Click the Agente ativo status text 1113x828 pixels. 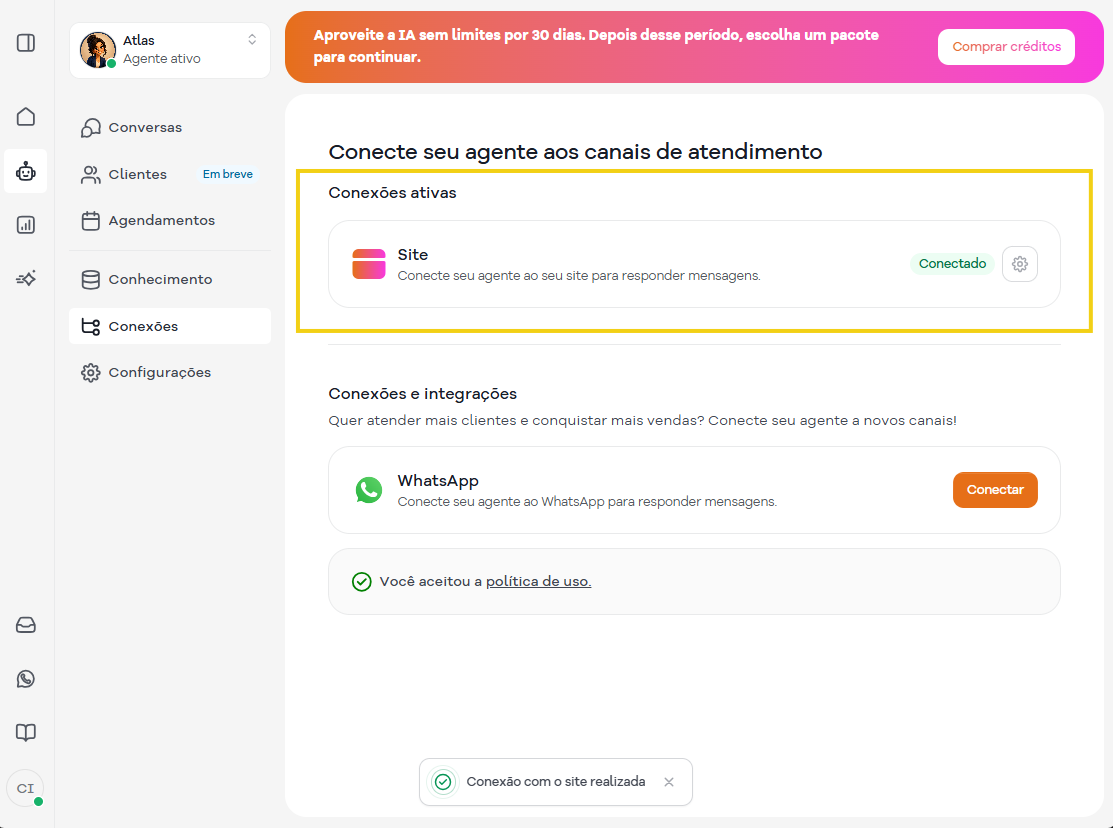click(162, 59)
